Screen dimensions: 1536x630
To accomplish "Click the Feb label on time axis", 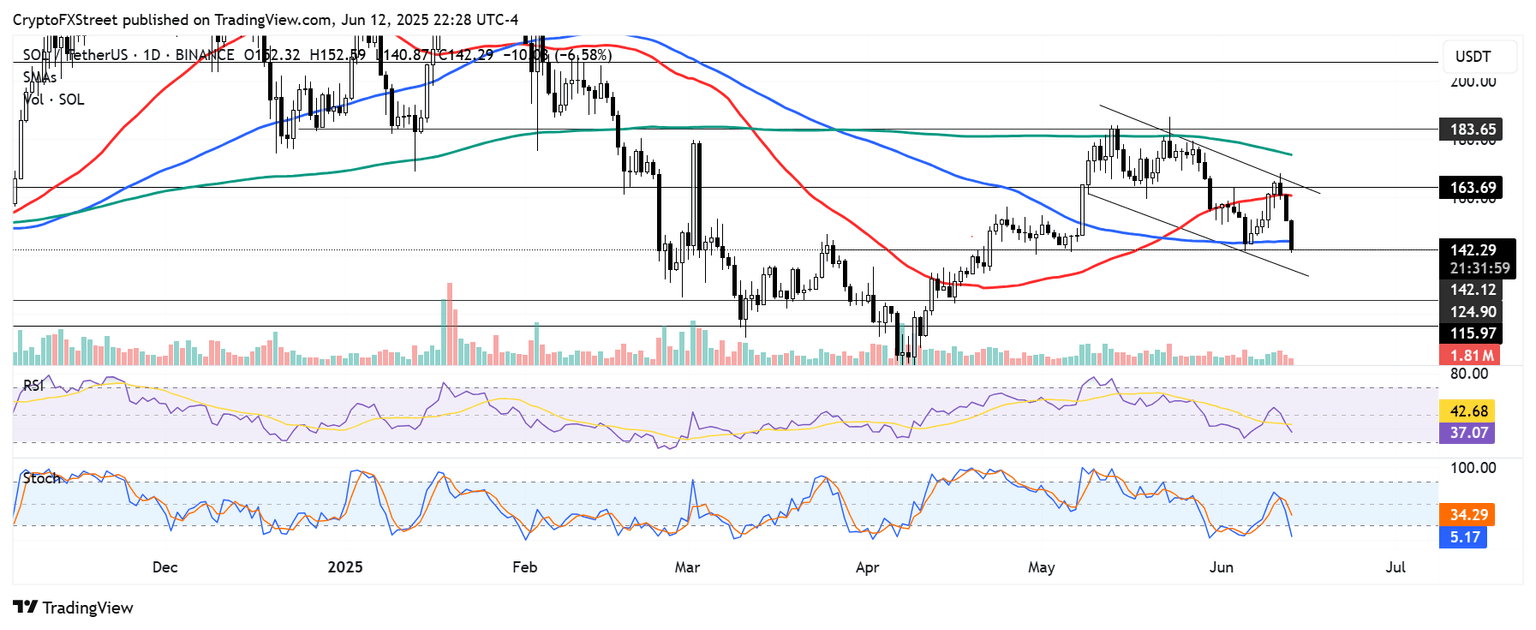I will pos(524,567).
